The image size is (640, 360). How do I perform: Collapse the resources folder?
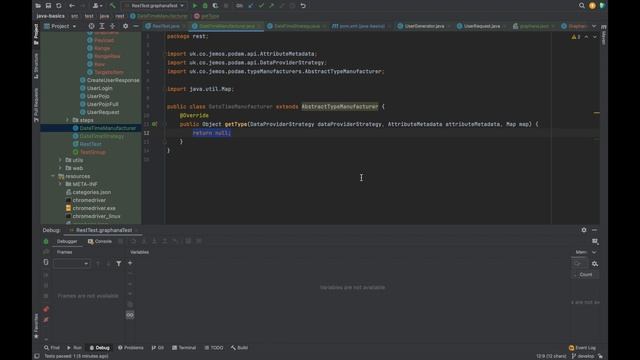pos(53,176)
